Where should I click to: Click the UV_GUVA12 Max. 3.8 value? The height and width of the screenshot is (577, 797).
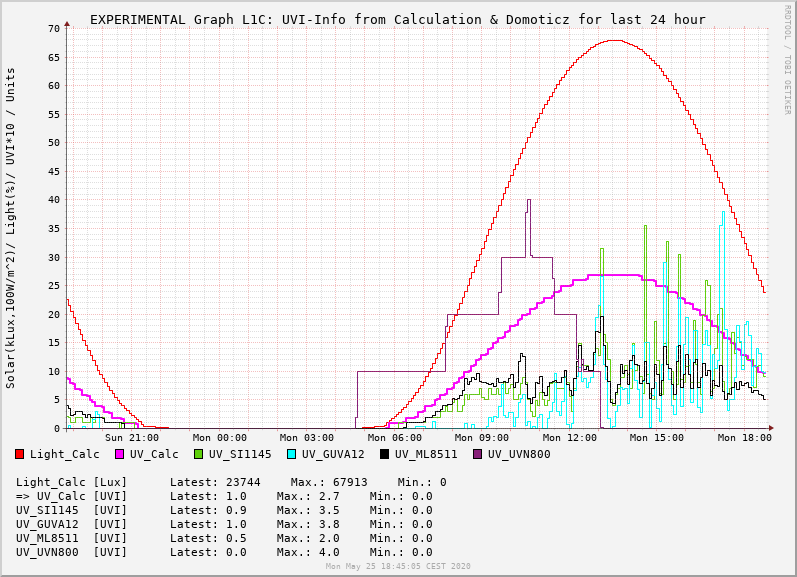coord(310,524)
